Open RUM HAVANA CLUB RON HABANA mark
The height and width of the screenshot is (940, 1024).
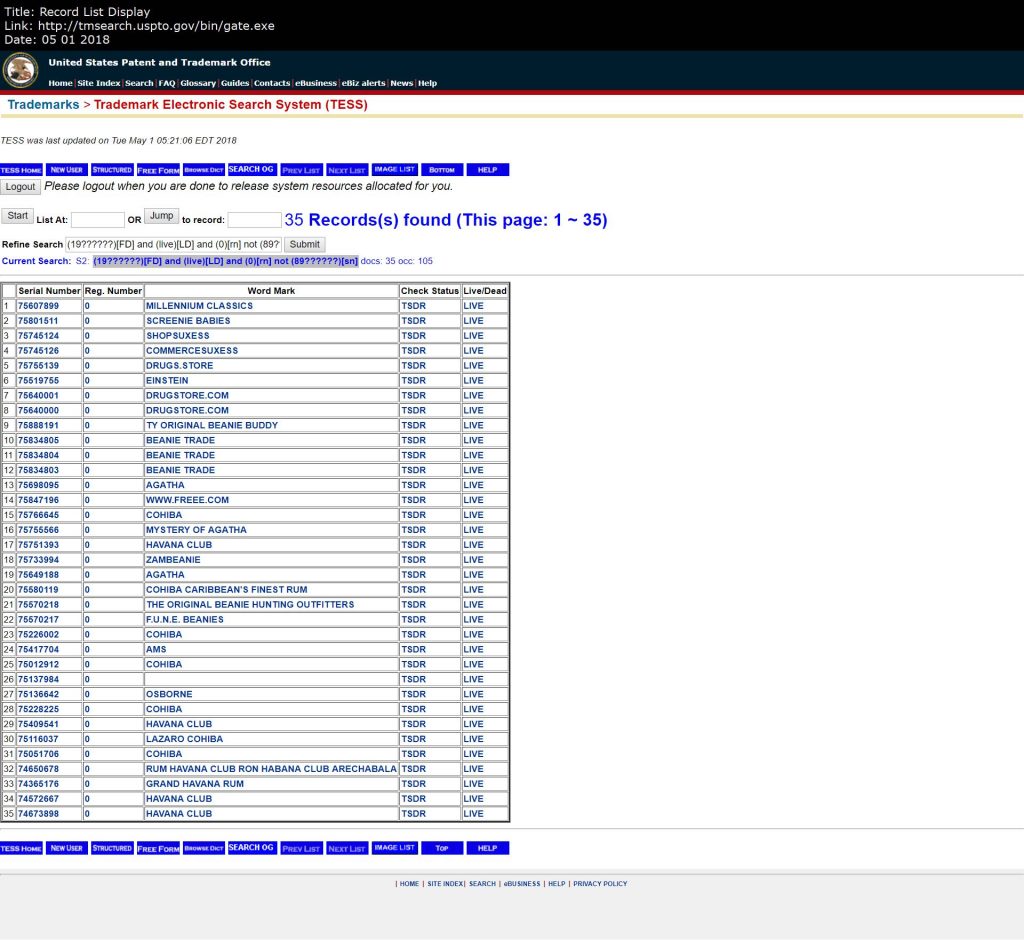271,770
